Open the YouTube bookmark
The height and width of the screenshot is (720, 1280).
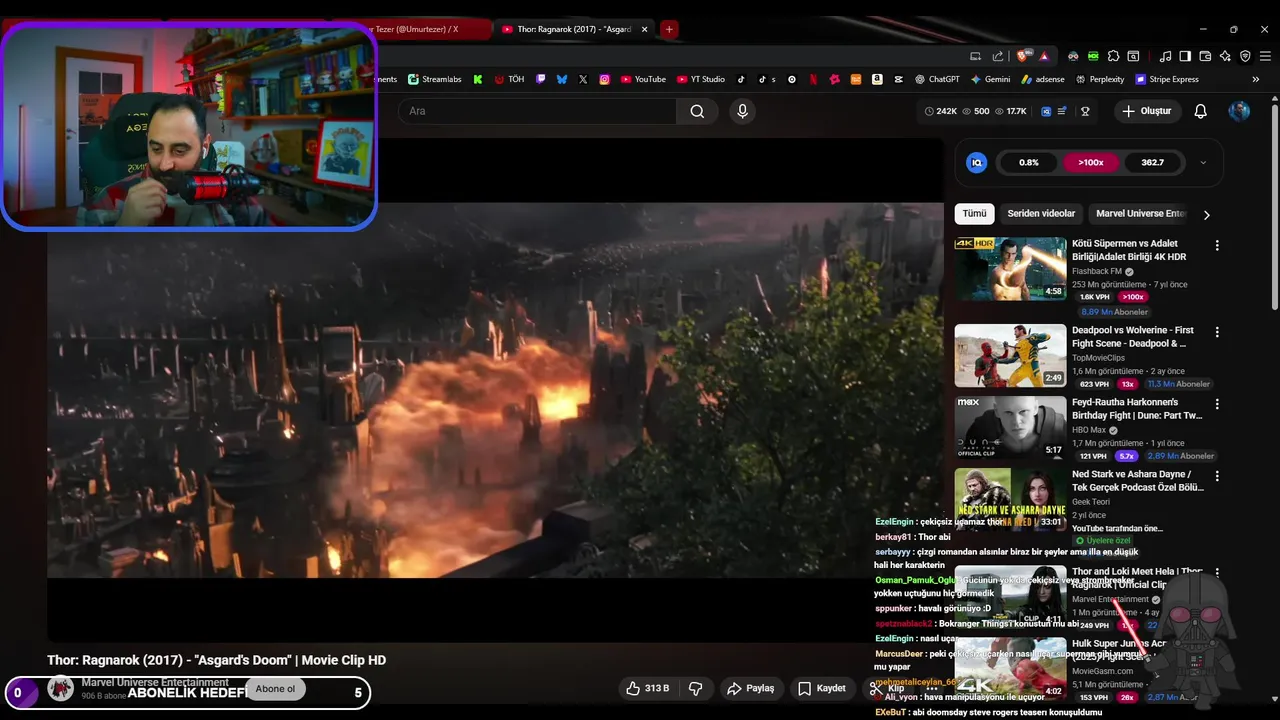click(x=643, y=79)
